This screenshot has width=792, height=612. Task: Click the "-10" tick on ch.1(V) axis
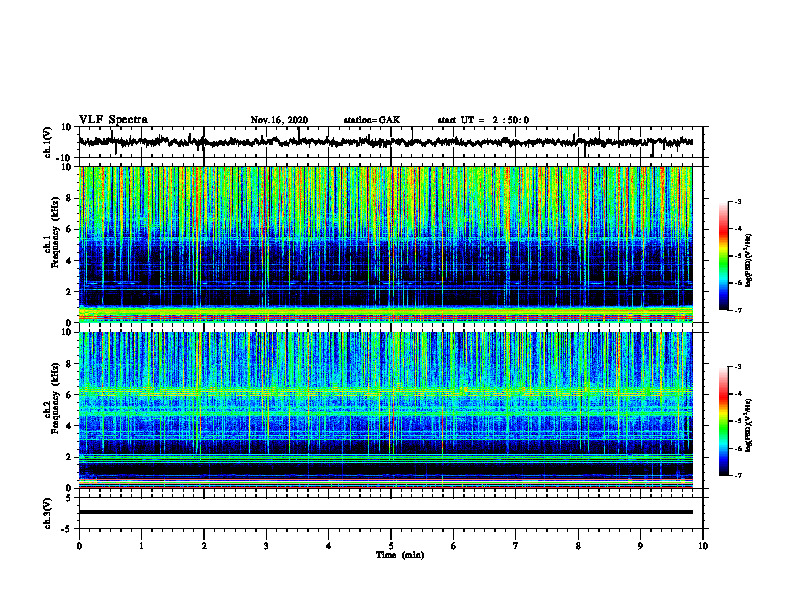tap(65, 158)
